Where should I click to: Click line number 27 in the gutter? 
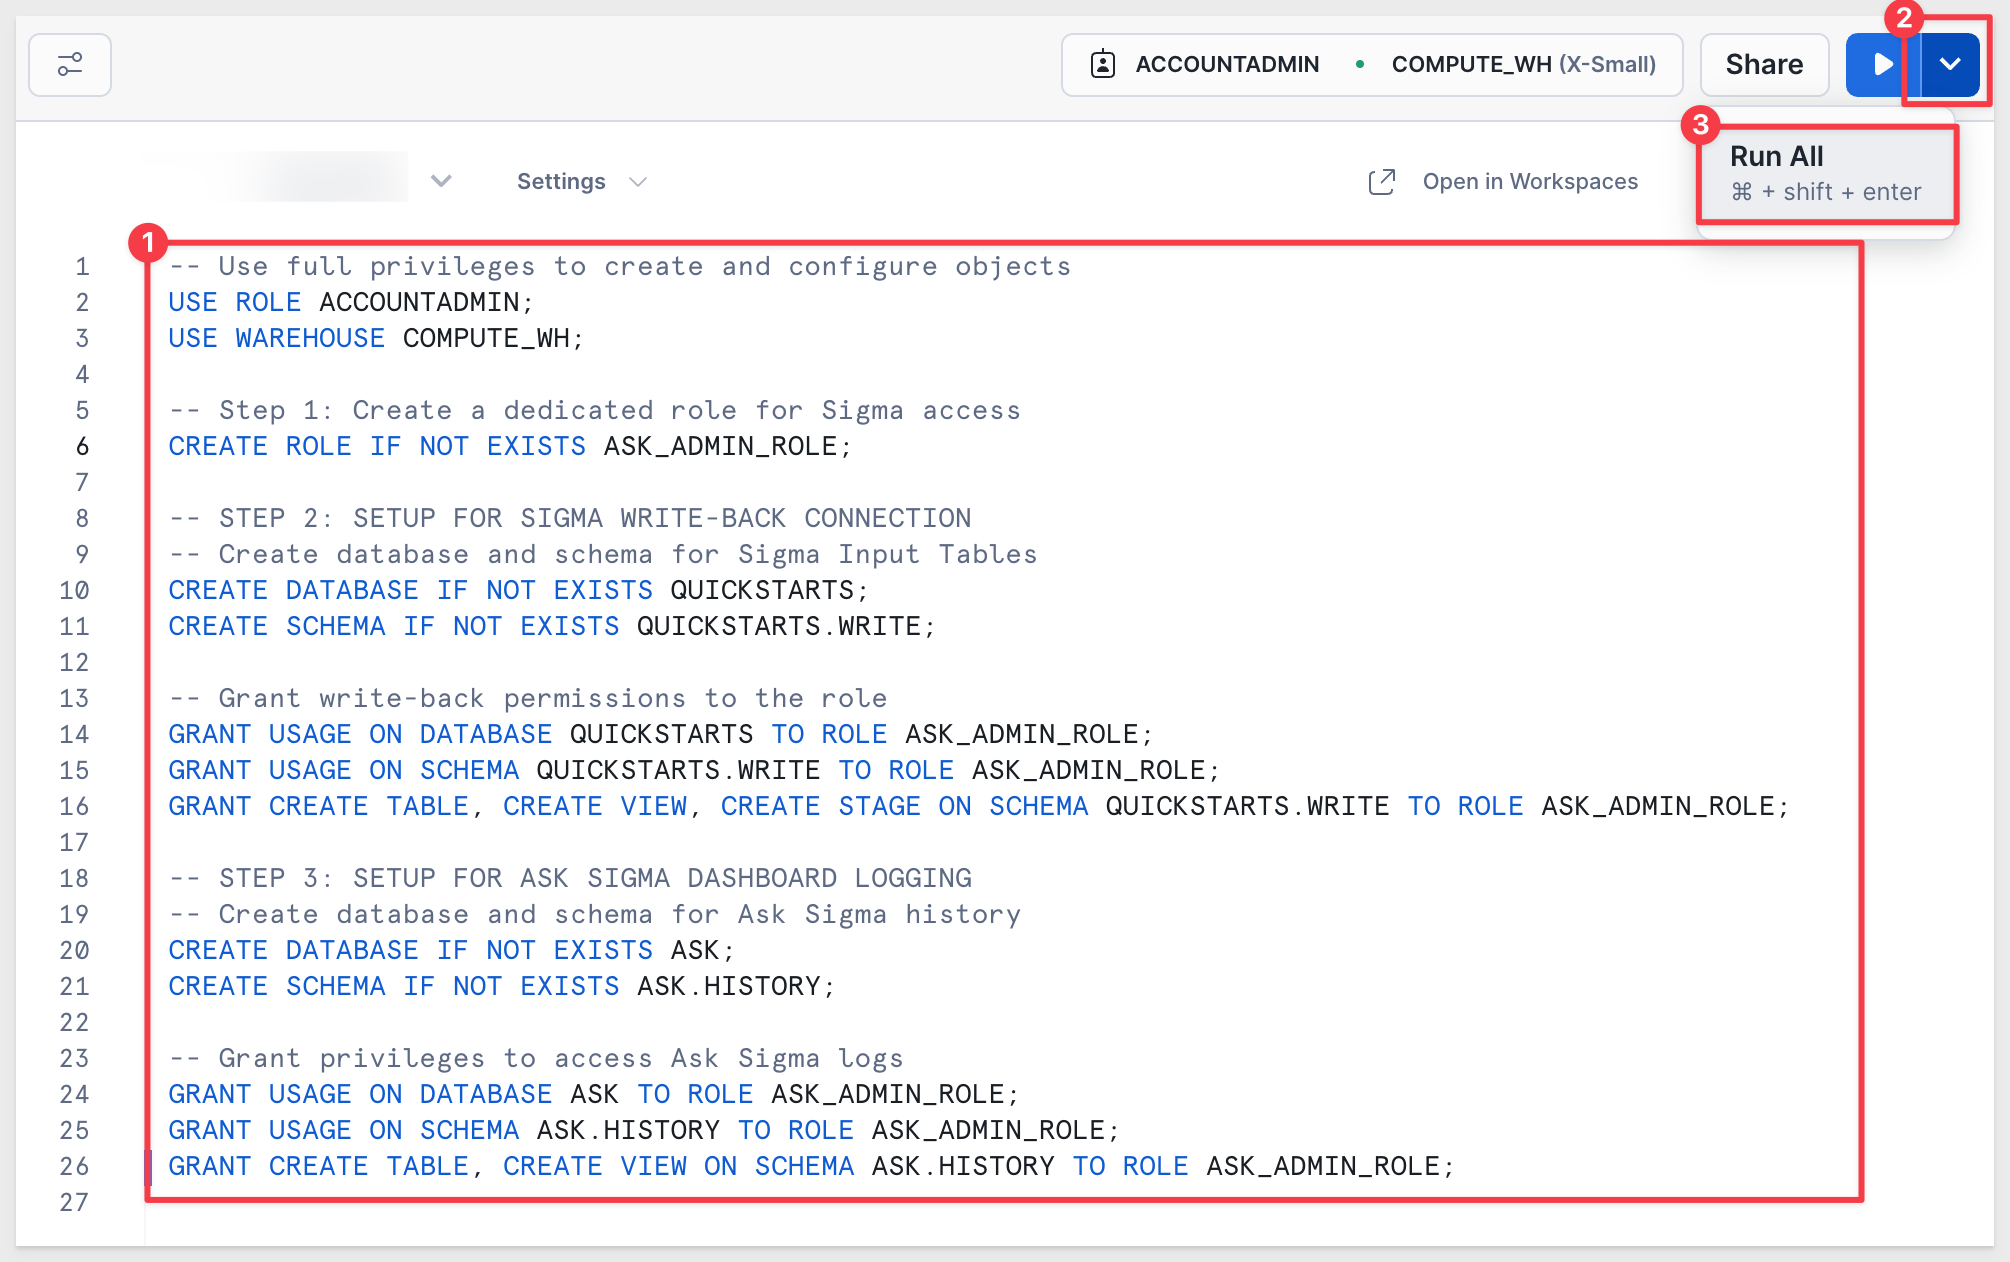tap(74, 1202)
